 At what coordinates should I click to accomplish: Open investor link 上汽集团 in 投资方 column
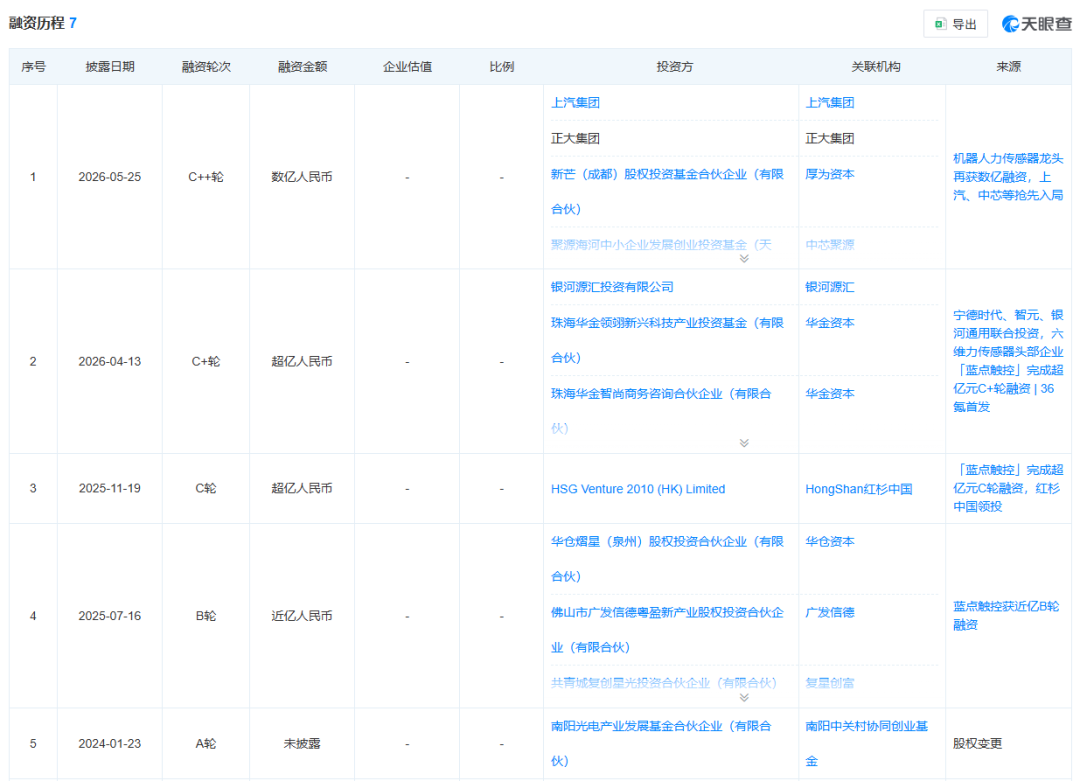coord(575,103)
